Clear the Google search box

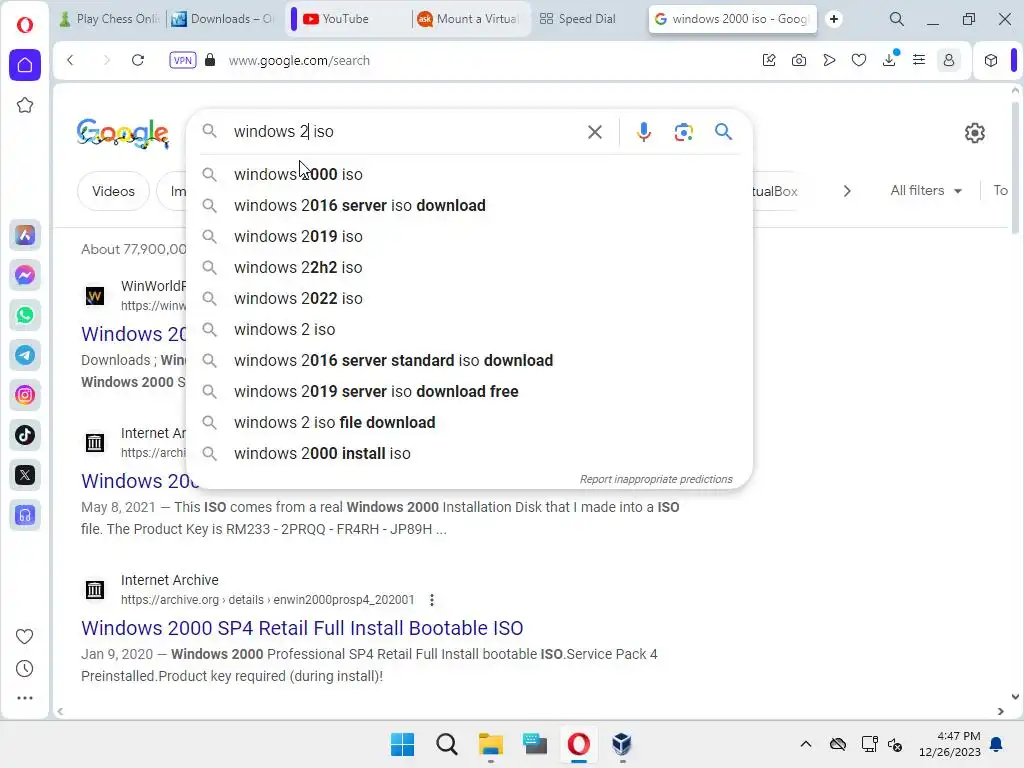595,132
